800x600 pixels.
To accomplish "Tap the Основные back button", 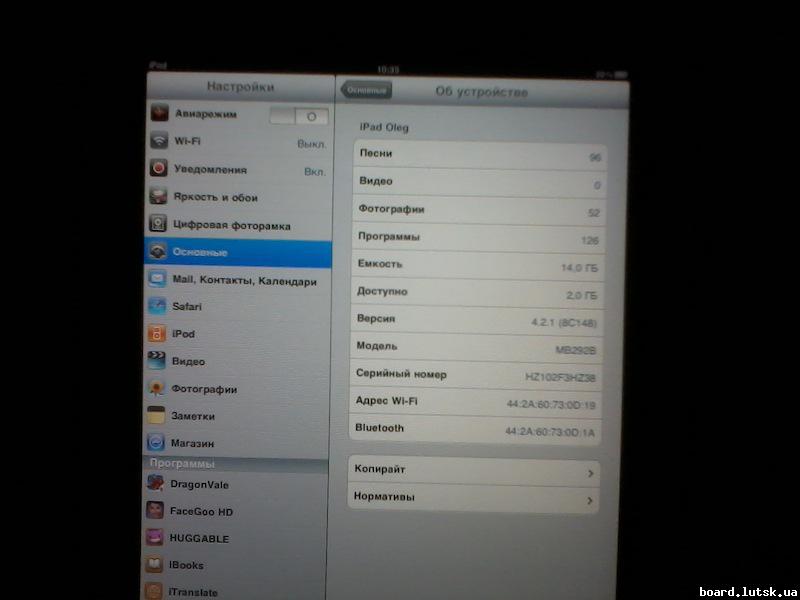I will coord(369,88).
